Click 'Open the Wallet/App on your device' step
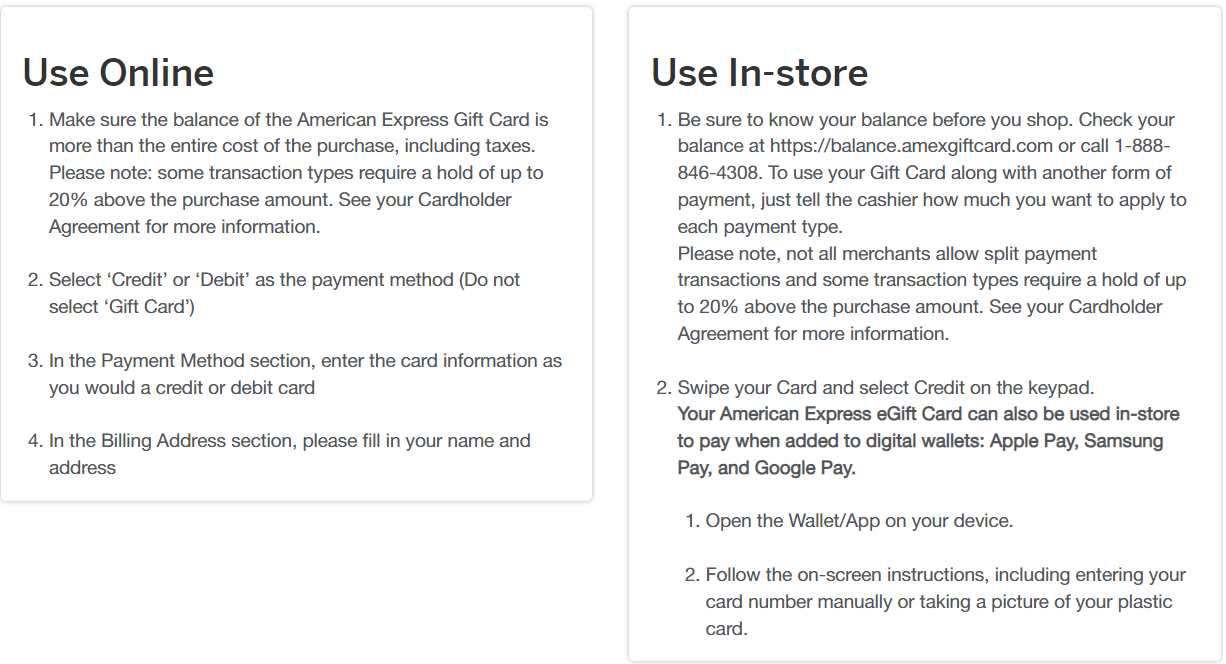 [859, 521]
